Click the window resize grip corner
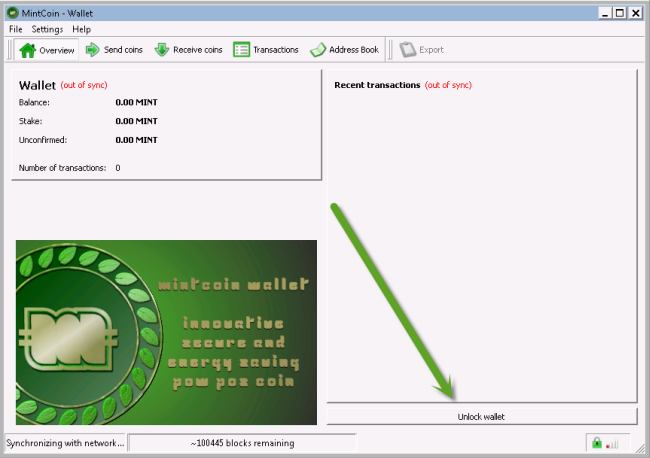Viewport: 650px width, 458px height. [x=640, y=448]
